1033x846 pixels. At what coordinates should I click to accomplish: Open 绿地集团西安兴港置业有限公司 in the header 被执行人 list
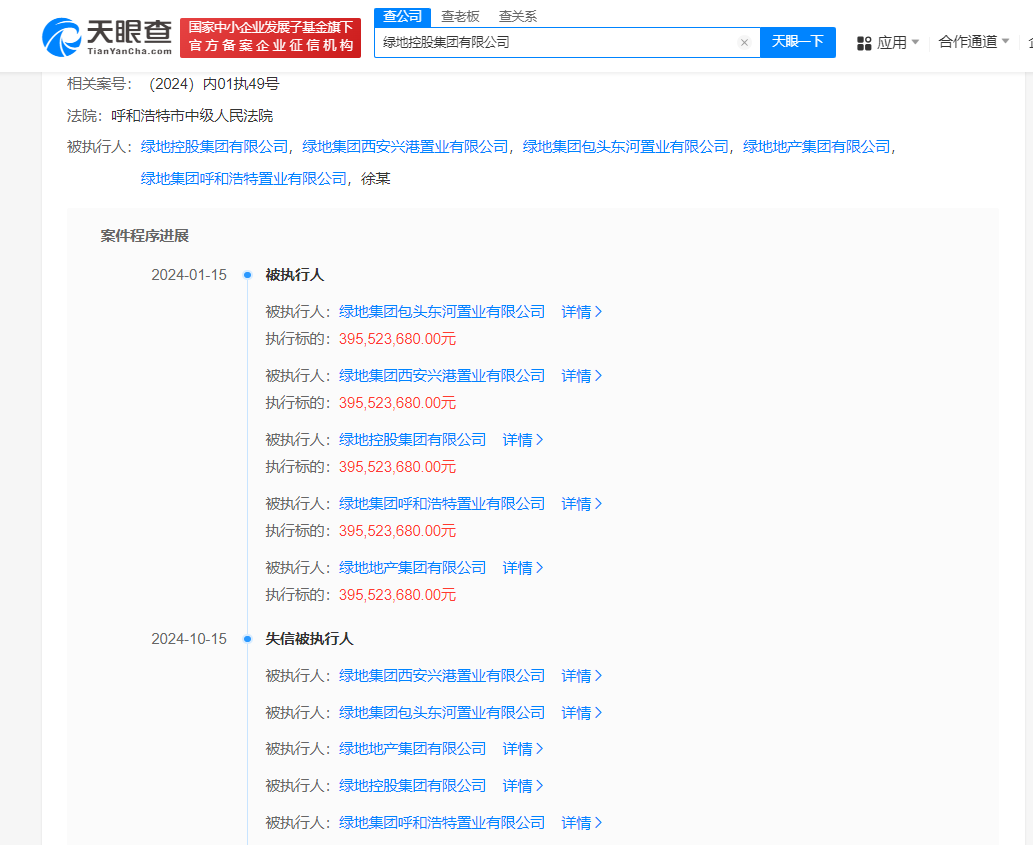pyautogui.click(x=405, y=147)
